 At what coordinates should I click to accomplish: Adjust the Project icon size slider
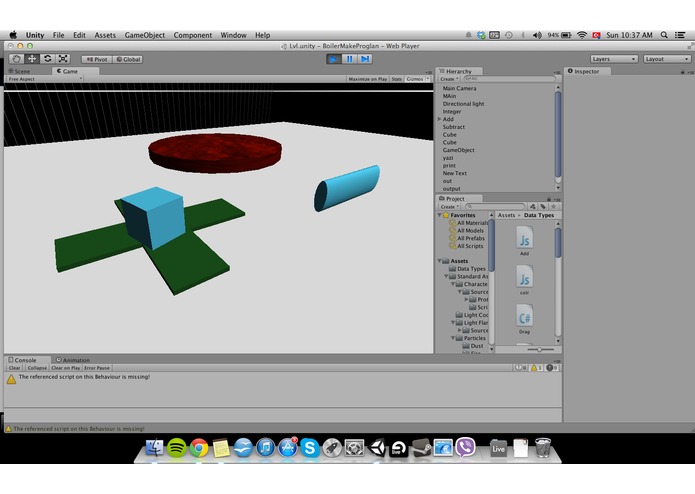click(x=540, y=349)
